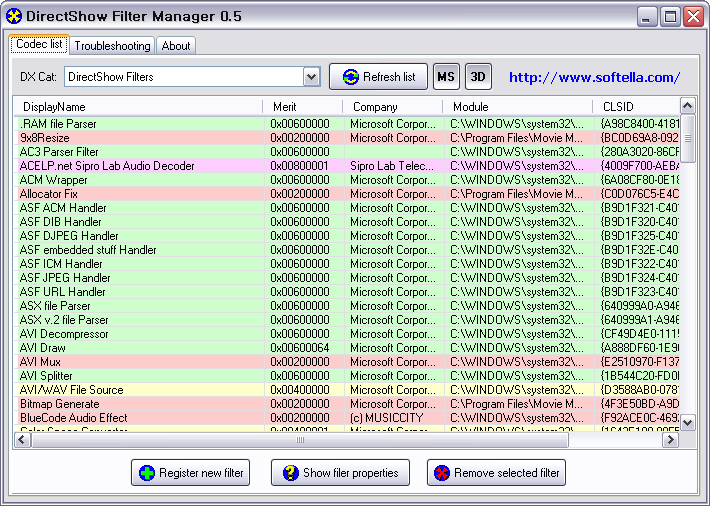This screenshot has width=710, height=506.
Task: Click the vertical scrollbar up arrow
Action: (688, 106)
